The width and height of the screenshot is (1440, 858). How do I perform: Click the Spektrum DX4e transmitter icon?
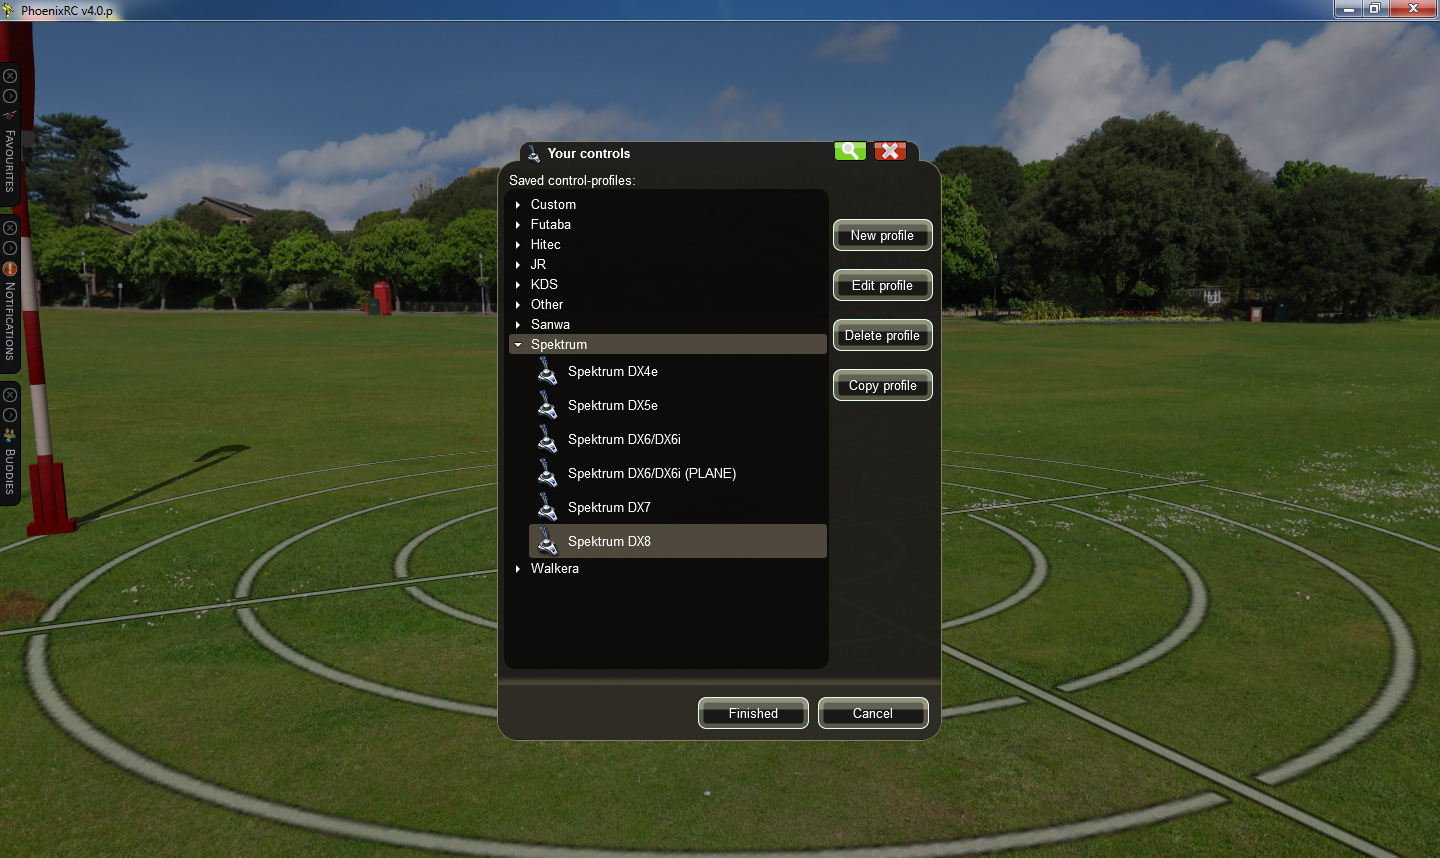pos(547,372)
